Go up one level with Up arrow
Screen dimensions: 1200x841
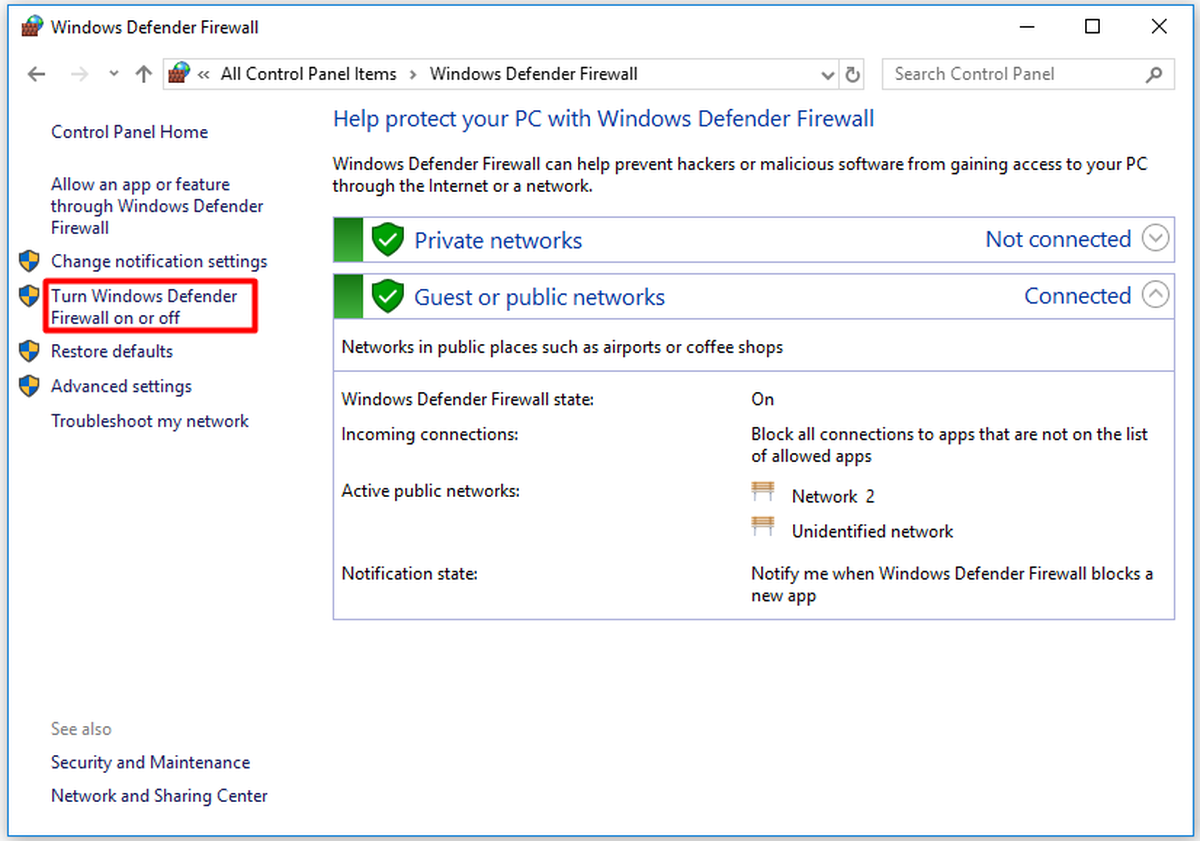pos(144,74)
